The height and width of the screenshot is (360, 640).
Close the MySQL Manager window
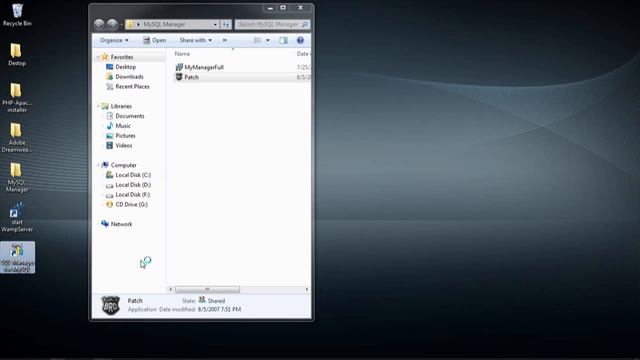click(300, 8)
